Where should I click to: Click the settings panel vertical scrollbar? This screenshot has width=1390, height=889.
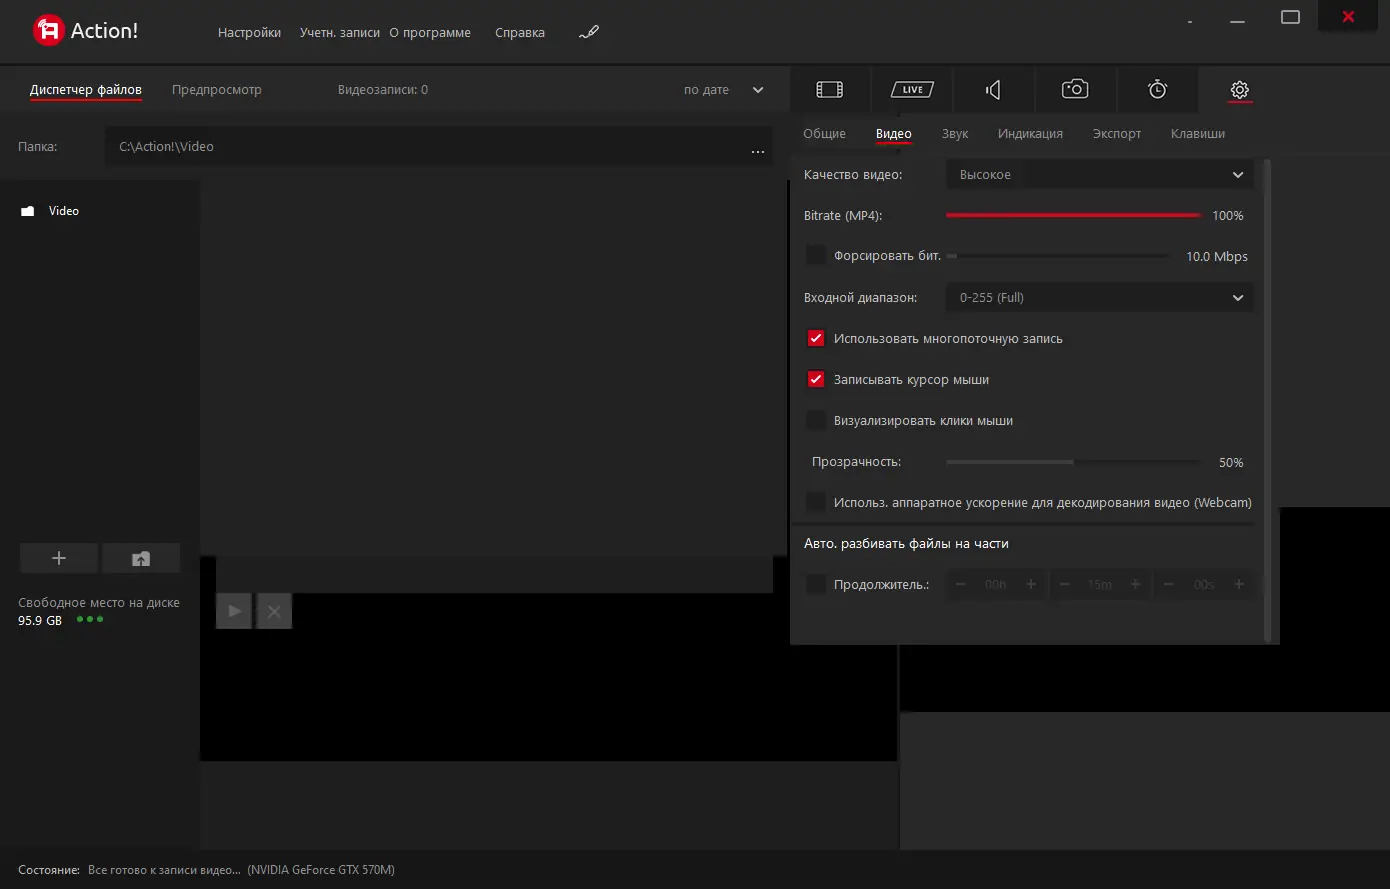pos(1267,400)
